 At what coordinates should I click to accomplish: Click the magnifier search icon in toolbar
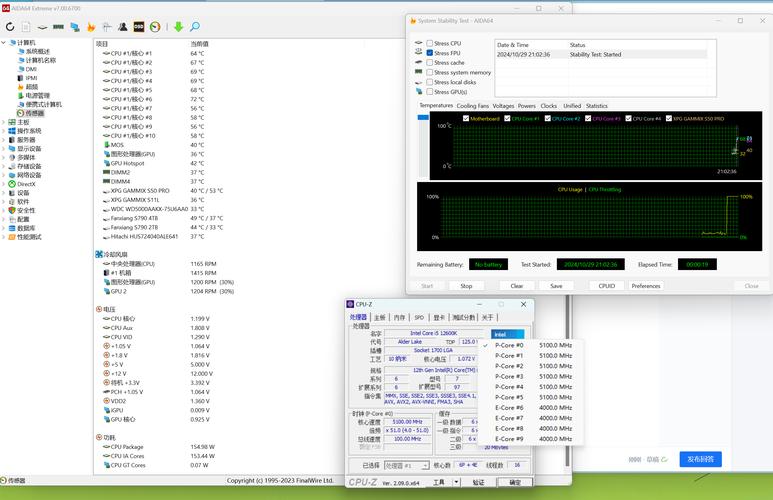pyautogui.click(x=194, y=27)
